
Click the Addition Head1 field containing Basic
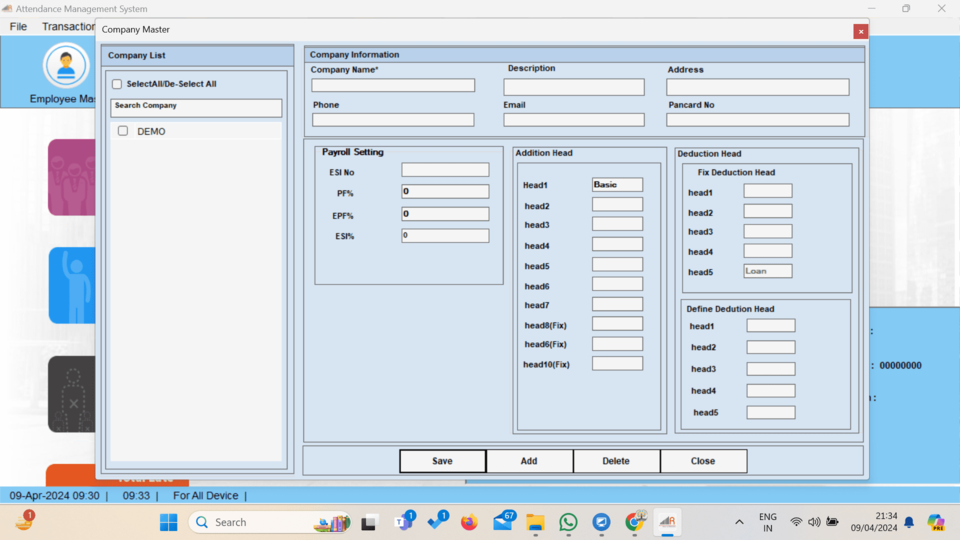point(617,185)
